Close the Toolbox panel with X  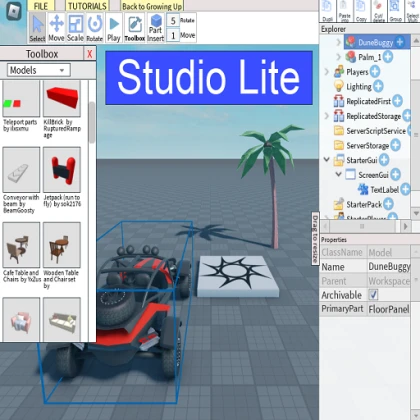(x=90, y=54)
